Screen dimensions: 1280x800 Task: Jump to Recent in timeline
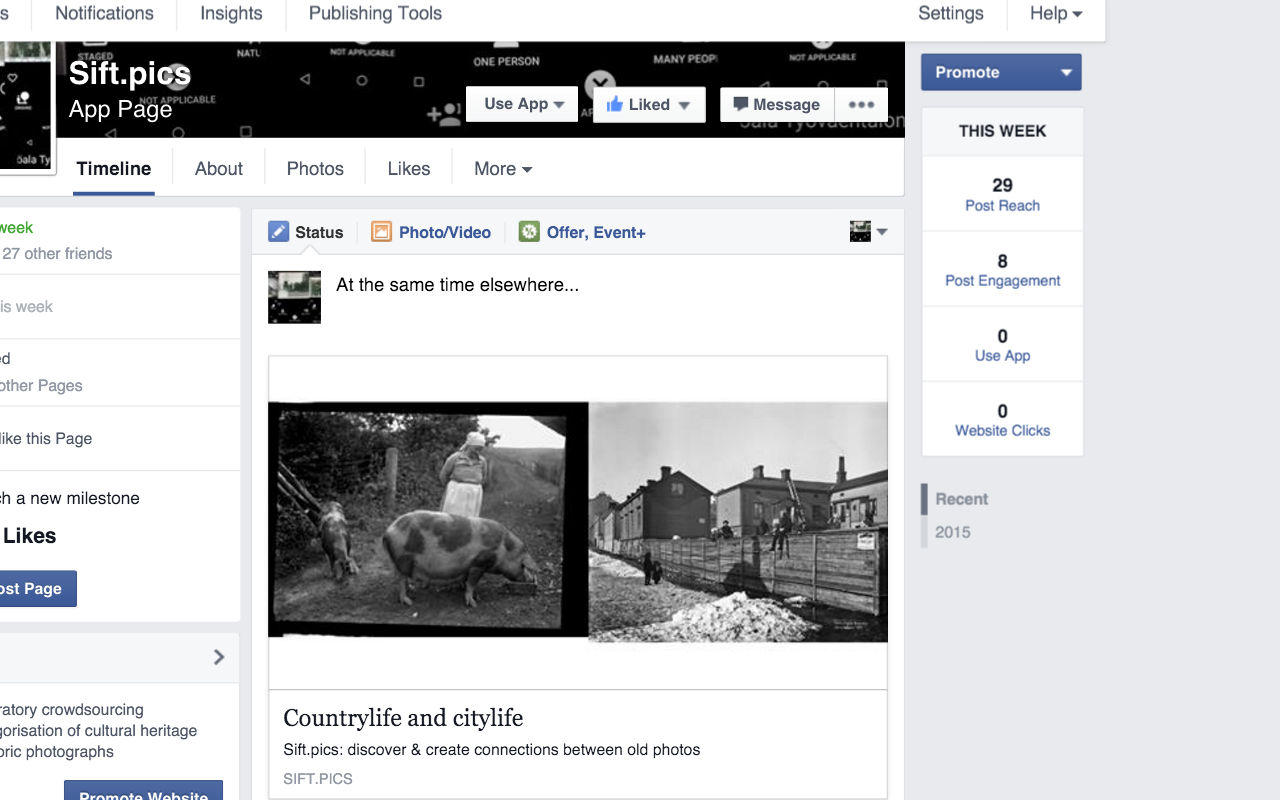click(x=961, y=499)
